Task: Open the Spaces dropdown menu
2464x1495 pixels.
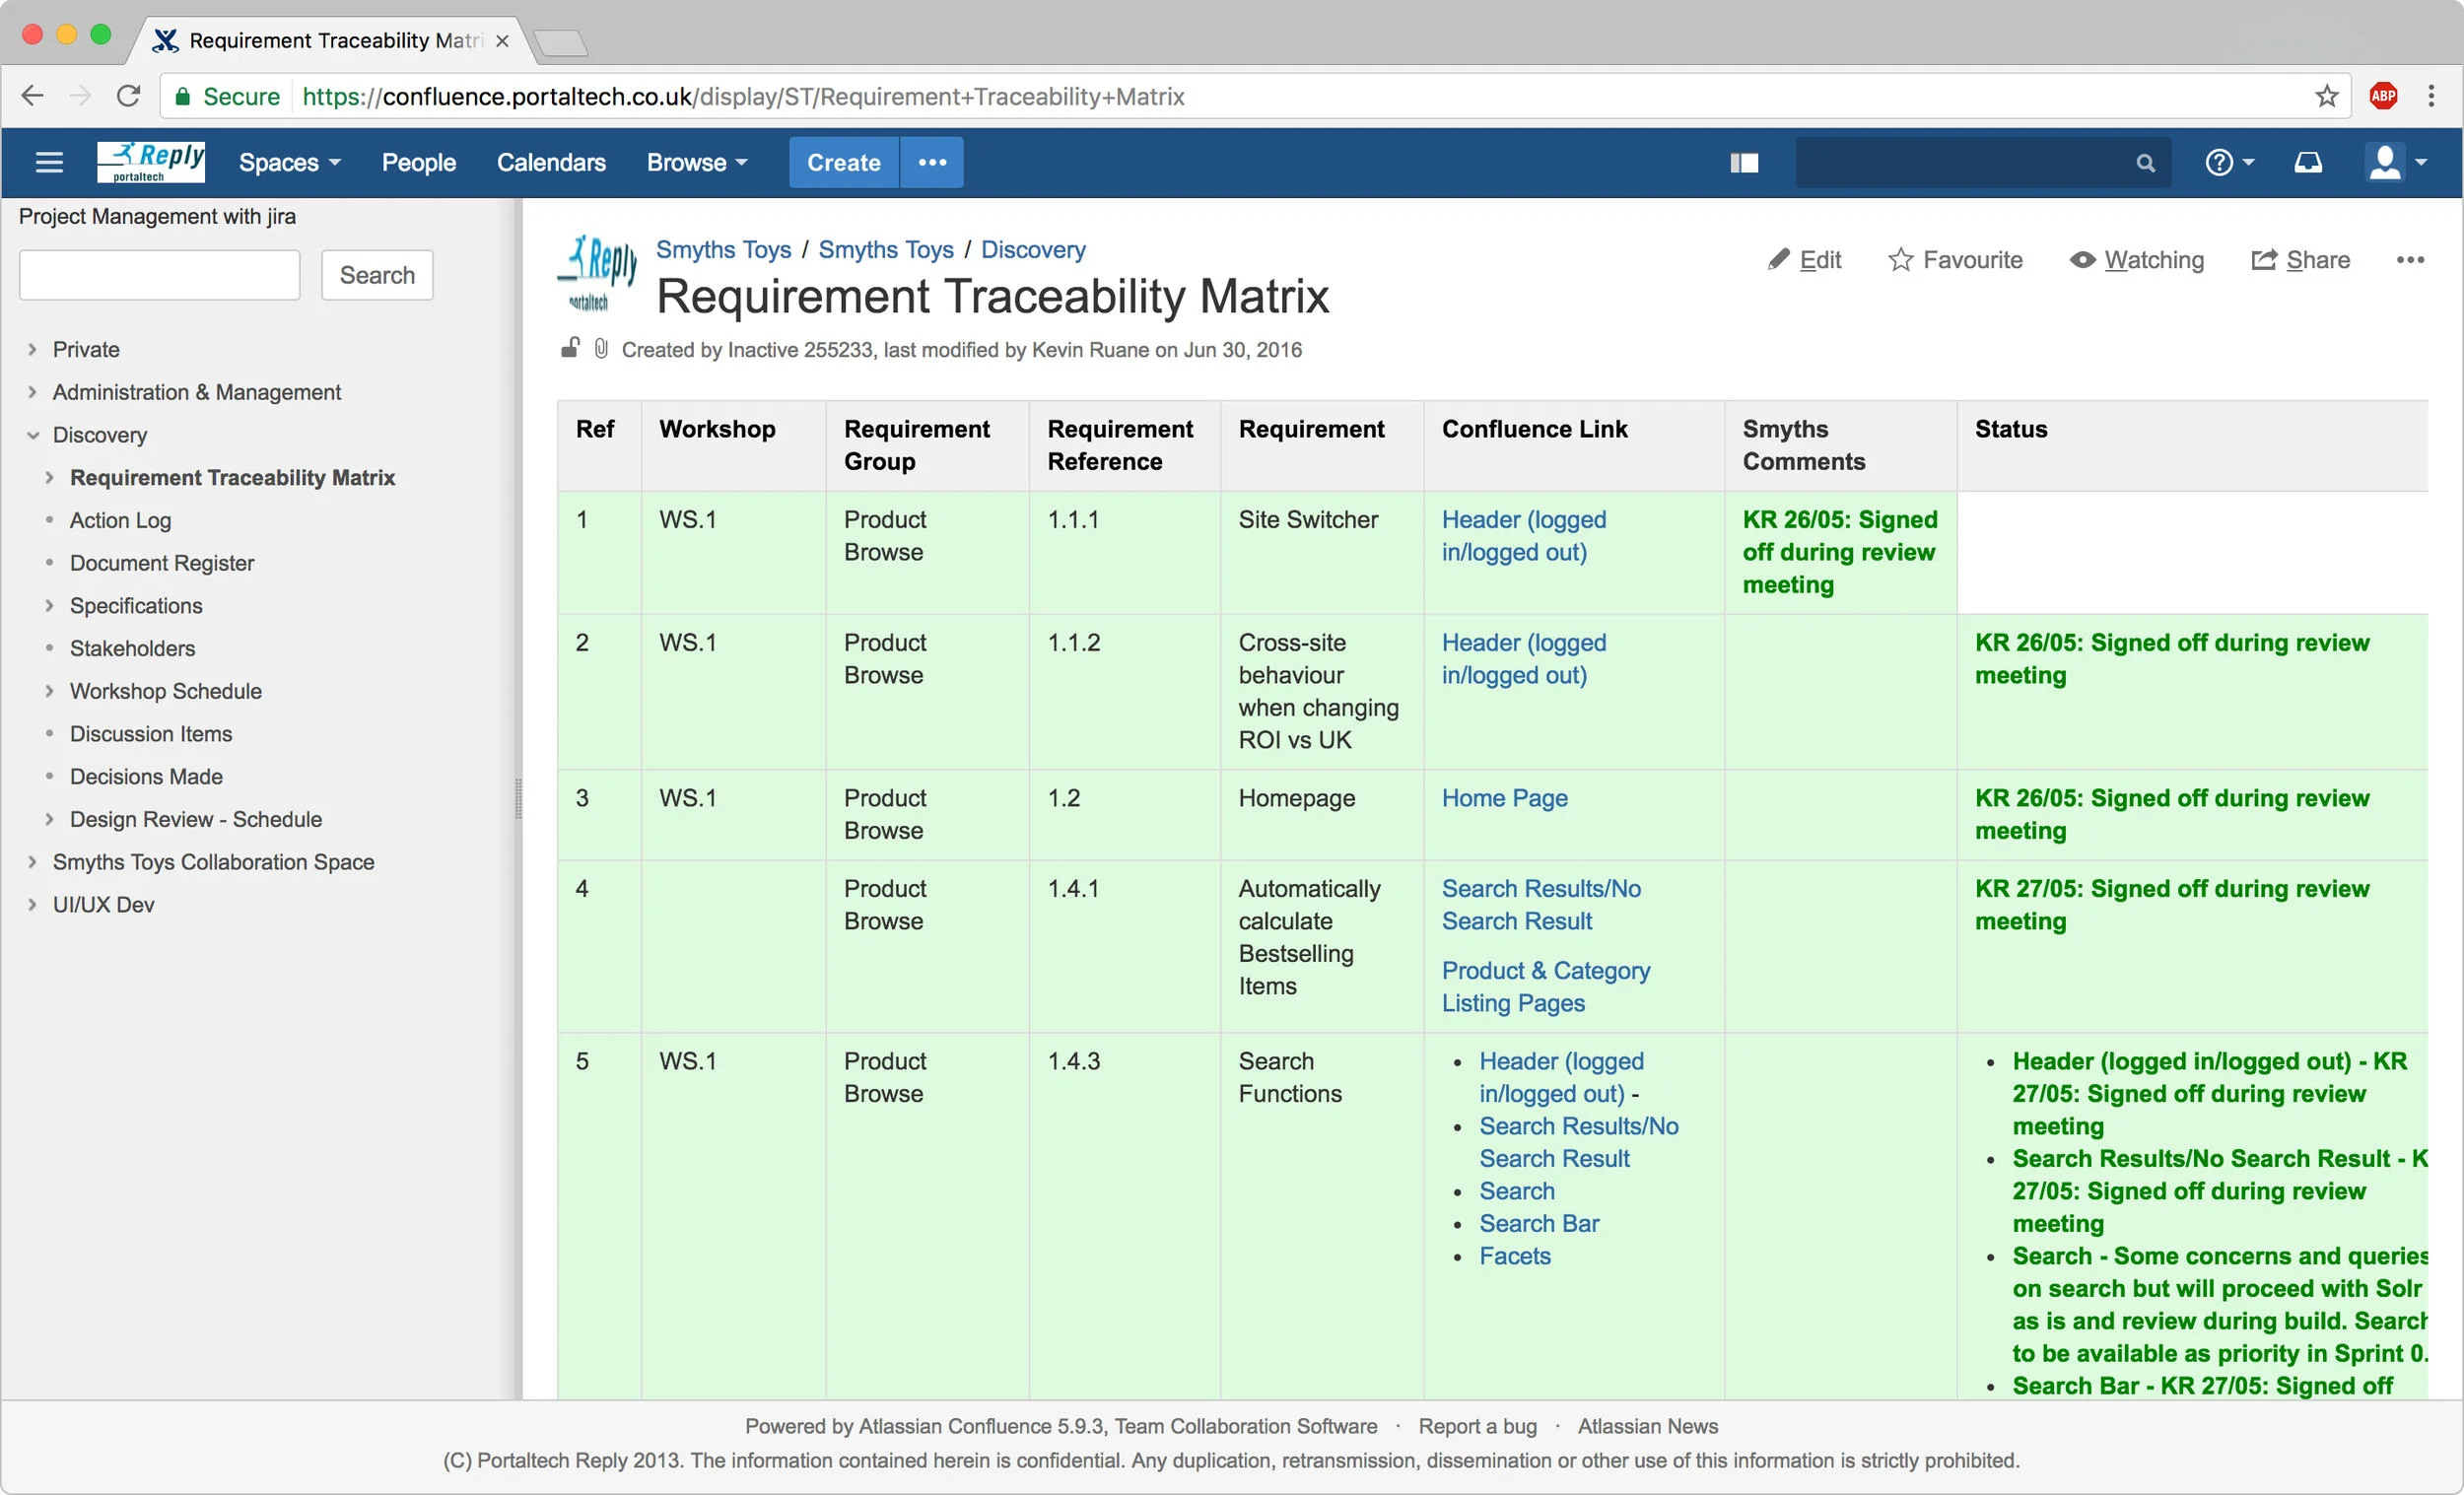Action: click(x=290, y=162)
